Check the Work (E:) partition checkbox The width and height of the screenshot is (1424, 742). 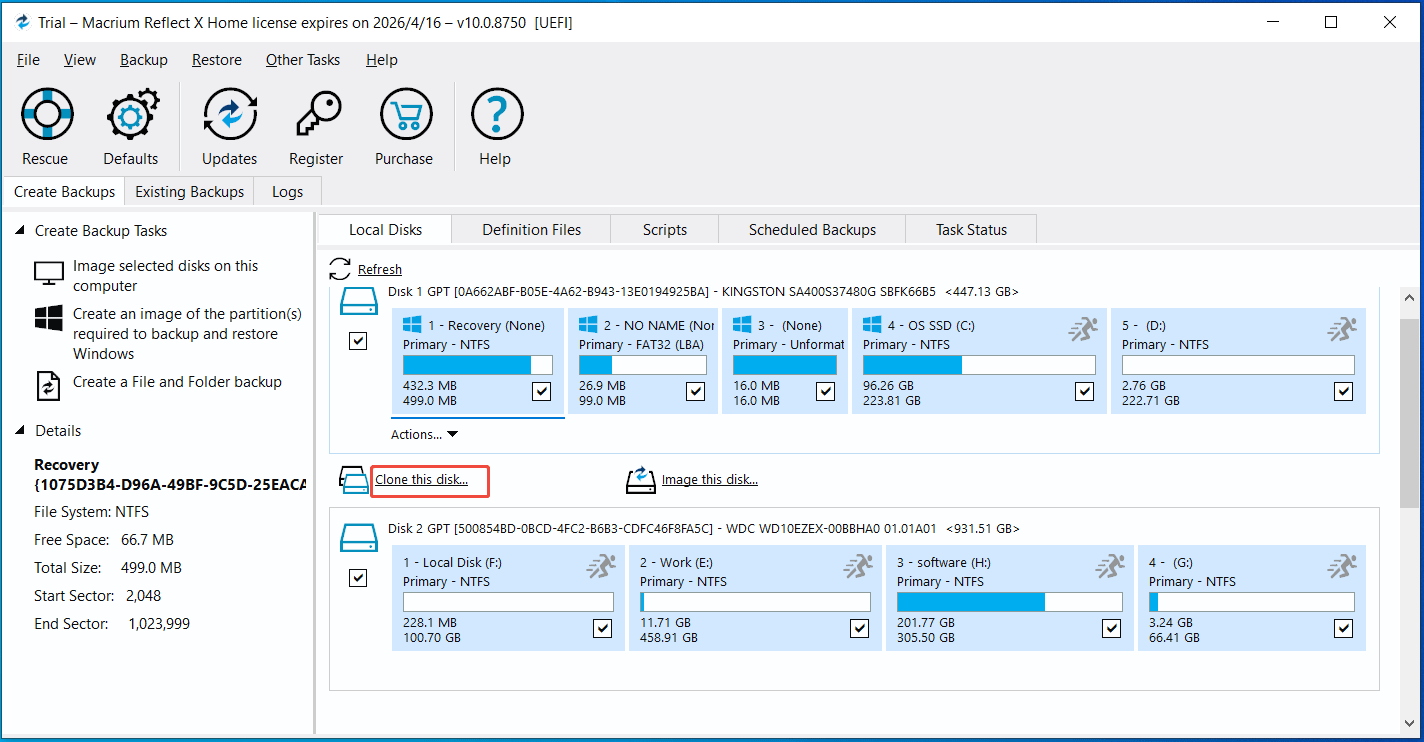coord(859,628)
